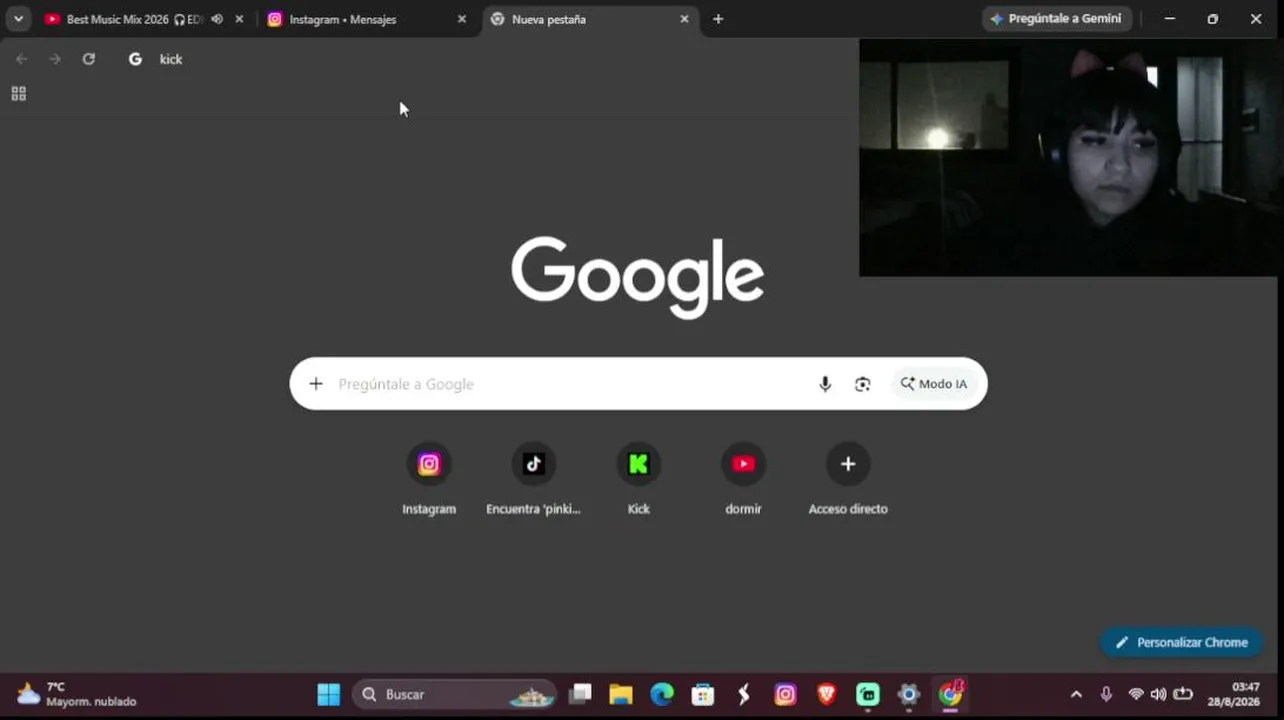Screen dimensions: 1284x720
Task: Open Wi-Fi network settings in tray
Action: coord(1136,694)
